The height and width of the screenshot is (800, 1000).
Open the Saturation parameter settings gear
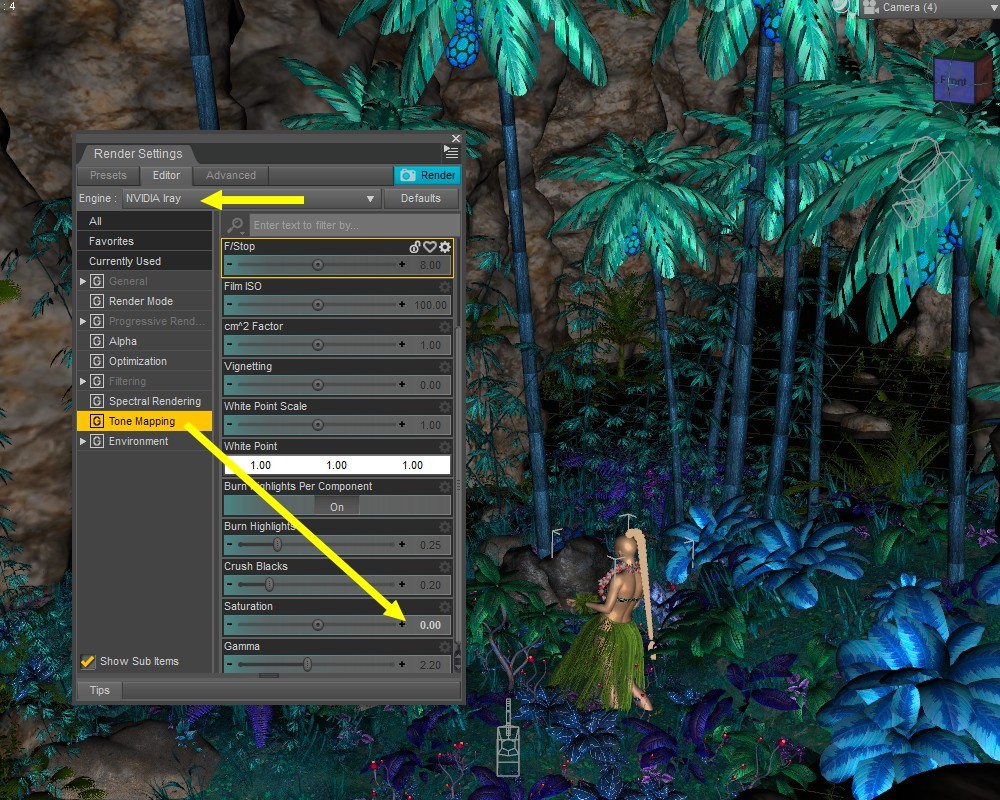[445, 607]
